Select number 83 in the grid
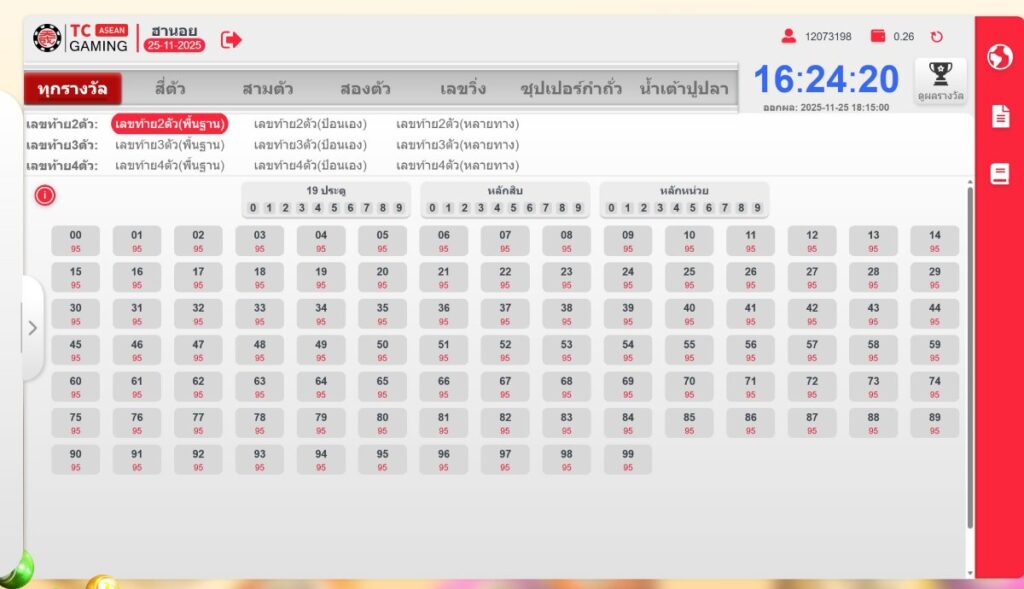The height and width of the screenshot is (589, 1024). 566,423
